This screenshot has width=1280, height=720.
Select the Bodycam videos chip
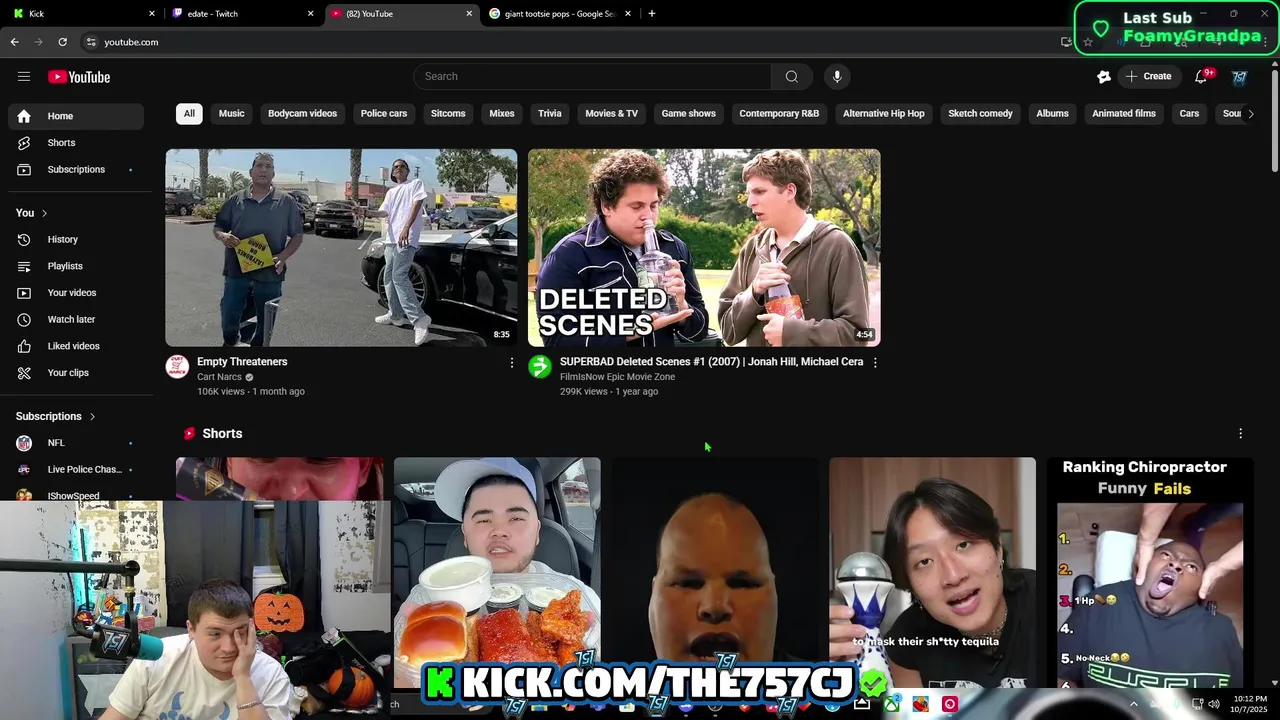click(302, 114)
